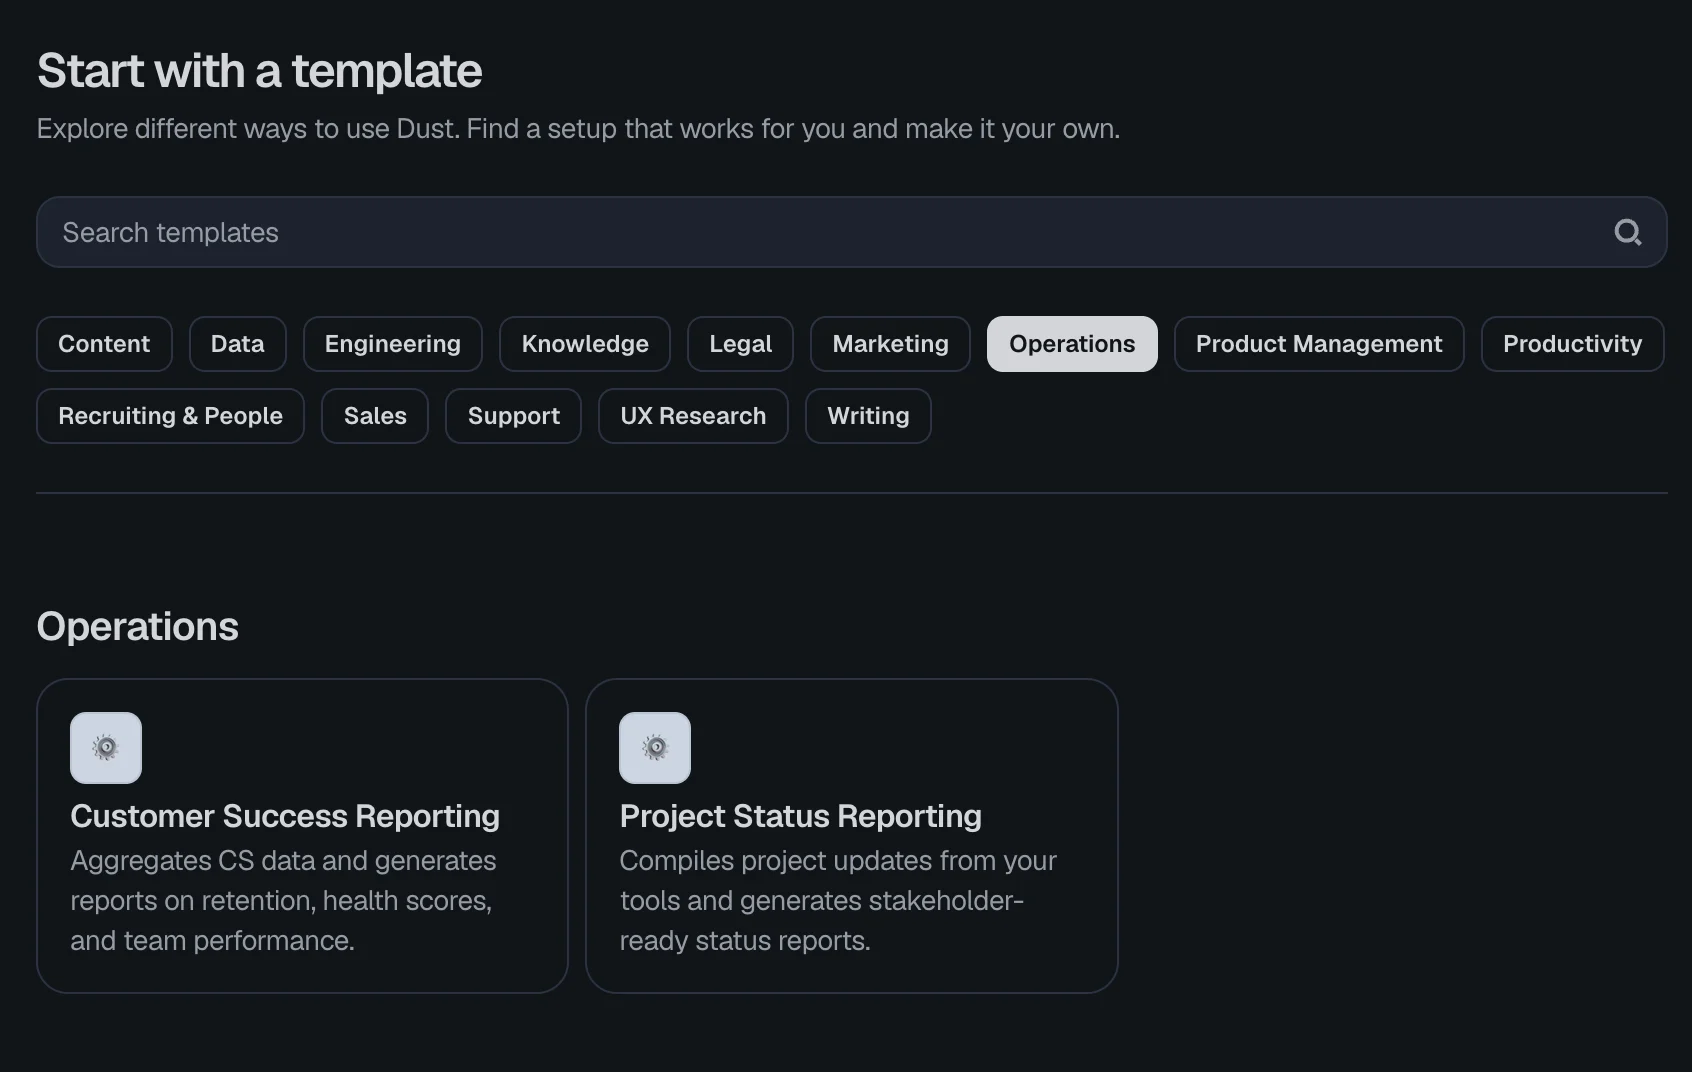Select the Legal category filter

pos(739,343)
